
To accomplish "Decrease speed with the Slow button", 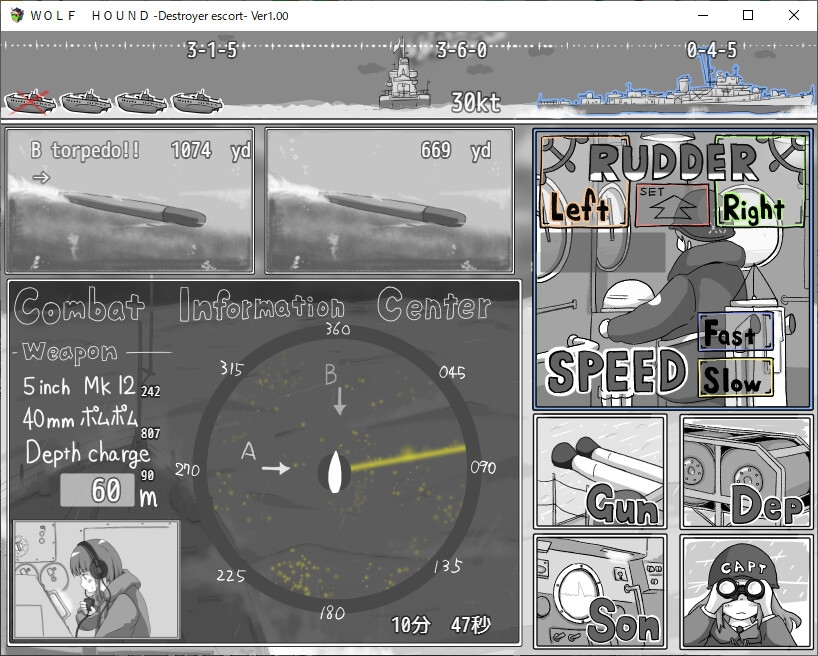I will click(735, 380).
